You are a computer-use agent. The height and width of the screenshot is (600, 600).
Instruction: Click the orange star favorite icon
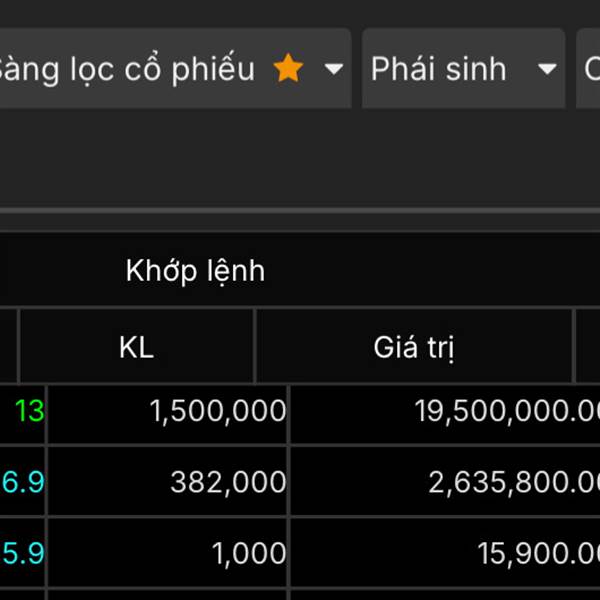point(288,68)
